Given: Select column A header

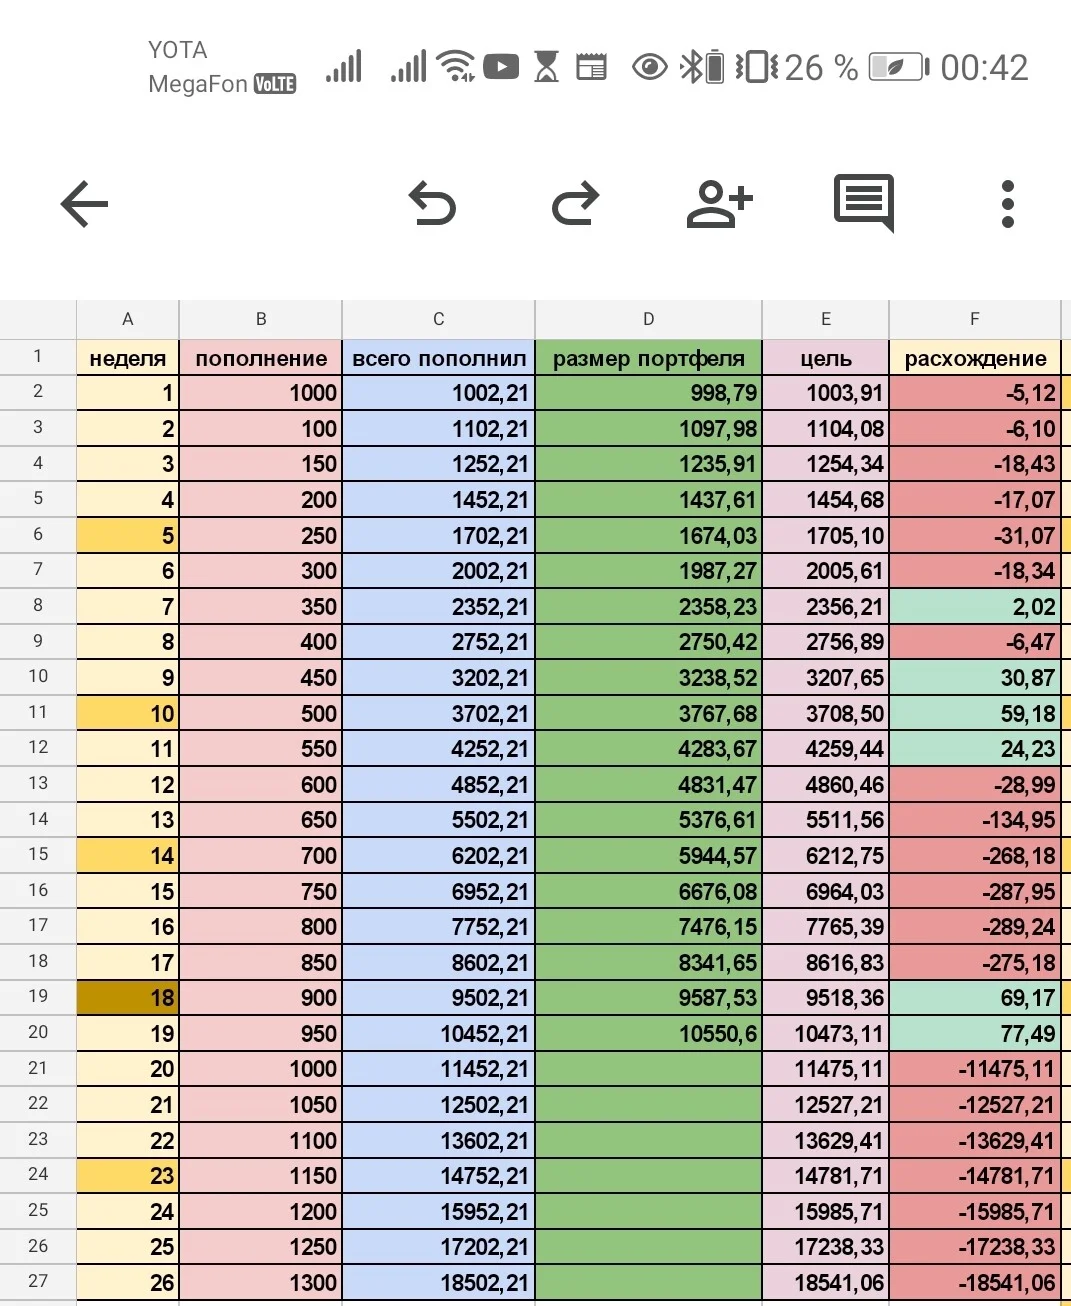Looking at the screenshot, I should tap(127, 319).
